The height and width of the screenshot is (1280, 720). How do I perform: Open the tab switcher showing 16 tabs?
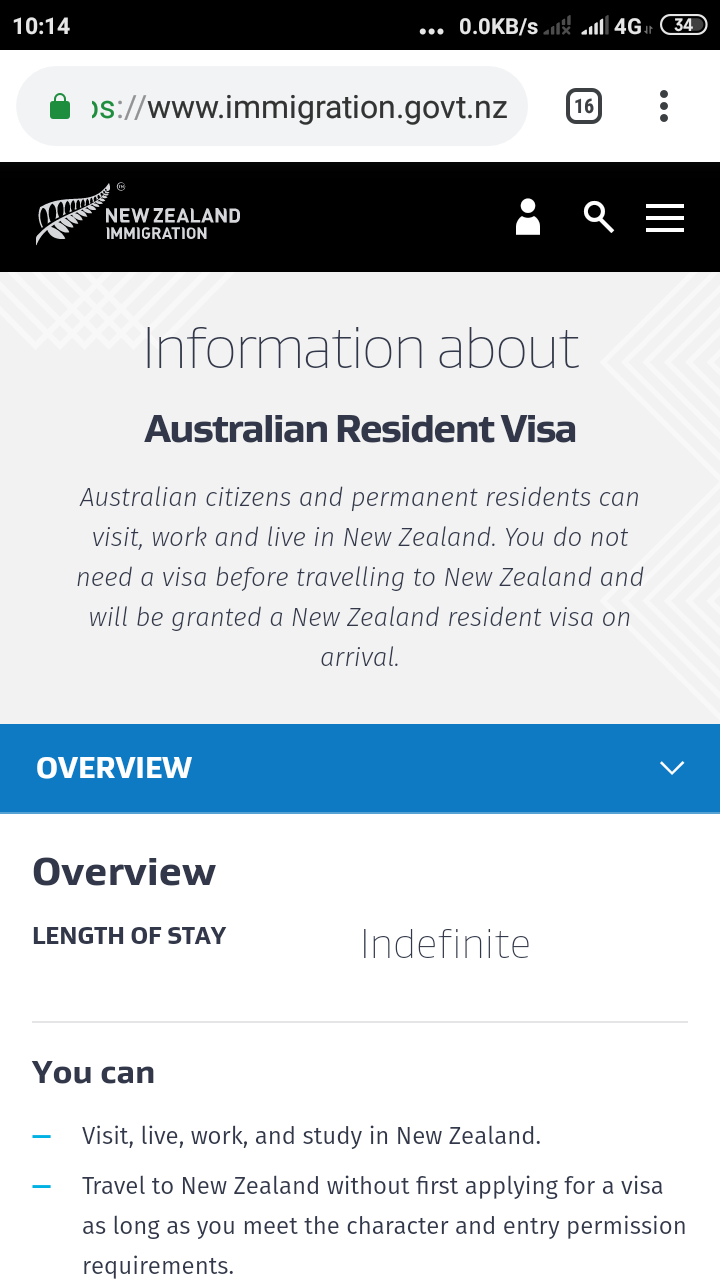[x=584, y=106]
